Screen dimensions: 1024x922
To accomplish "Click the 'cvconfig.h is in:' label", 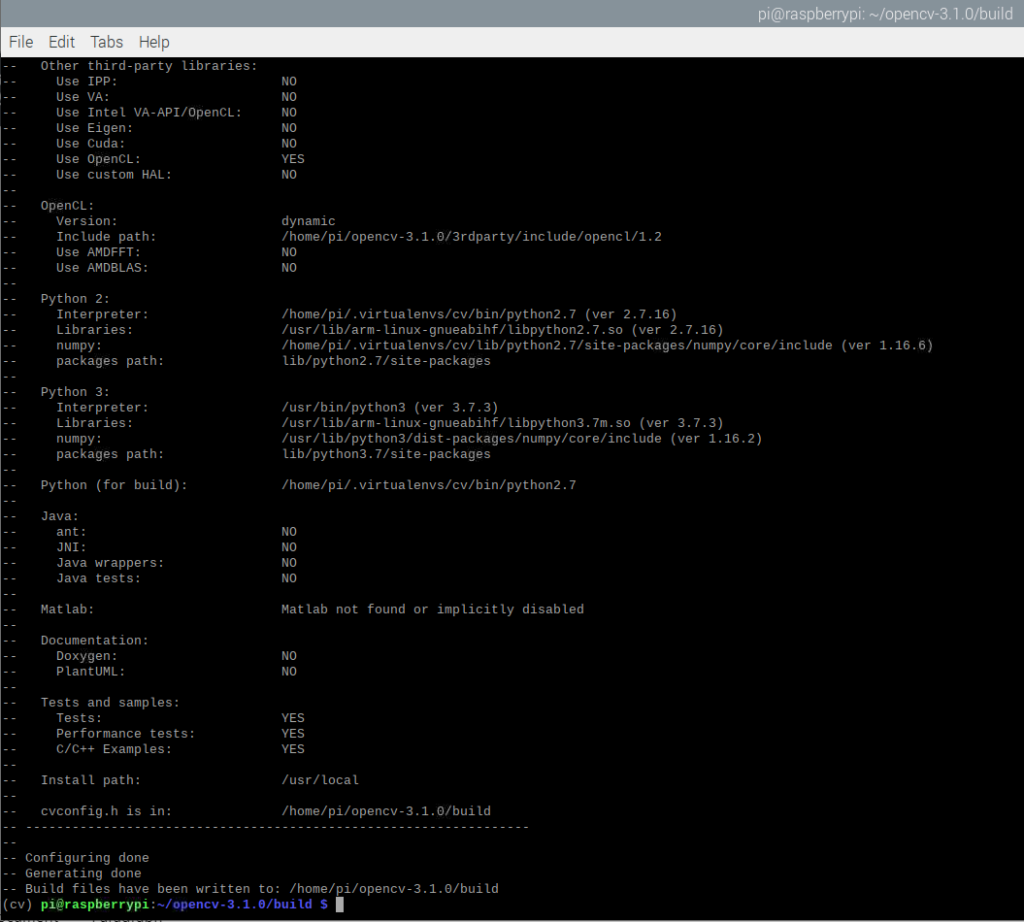I will pyautogui.click(x=106, y=812).
